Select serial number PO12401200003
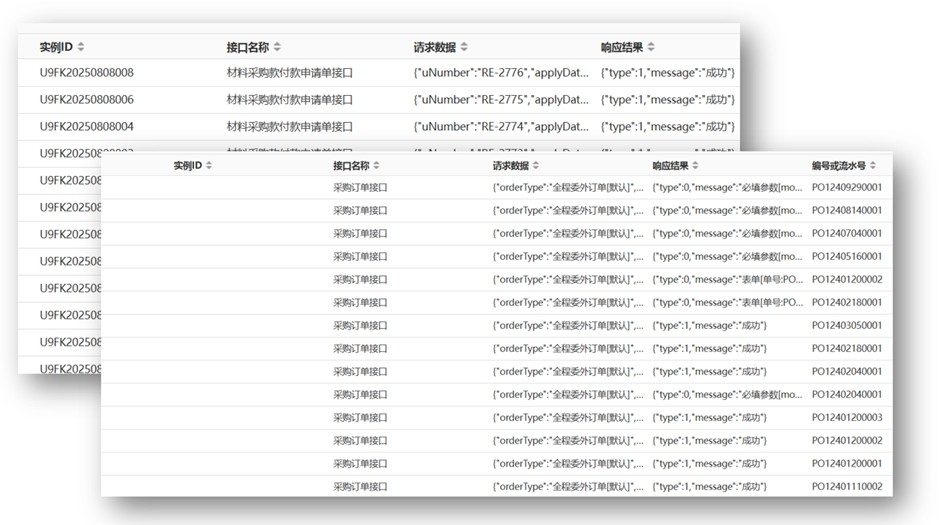 click(847, 418)
